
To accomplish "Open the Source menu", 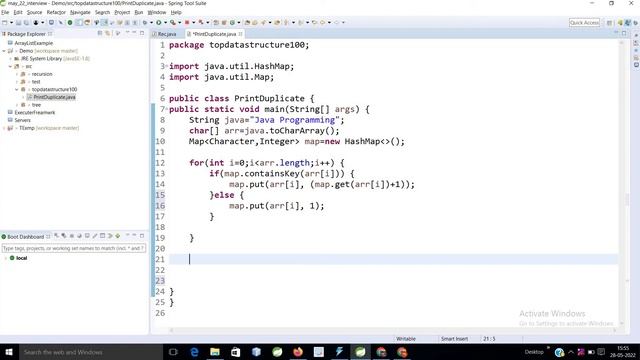I will (x=34, y=12).
